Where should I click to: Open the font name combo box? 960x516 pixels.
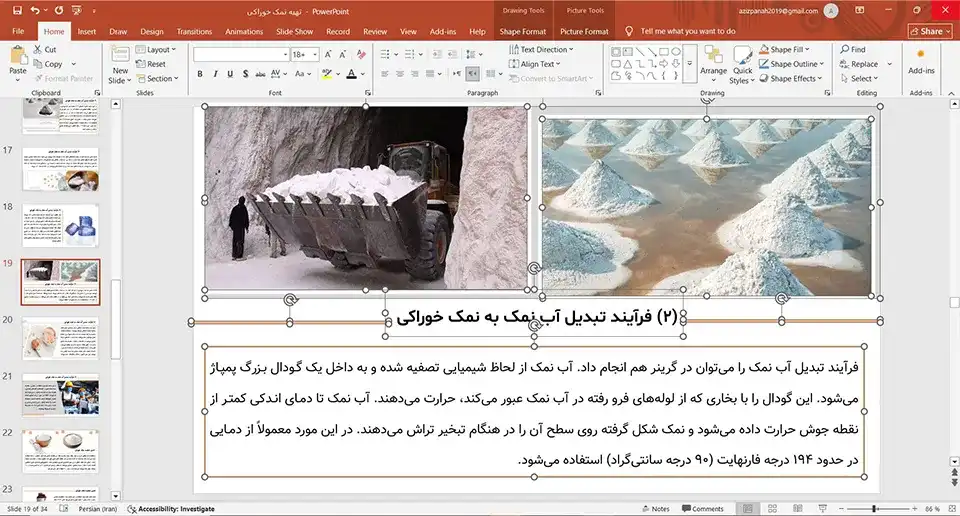(241, 54)
